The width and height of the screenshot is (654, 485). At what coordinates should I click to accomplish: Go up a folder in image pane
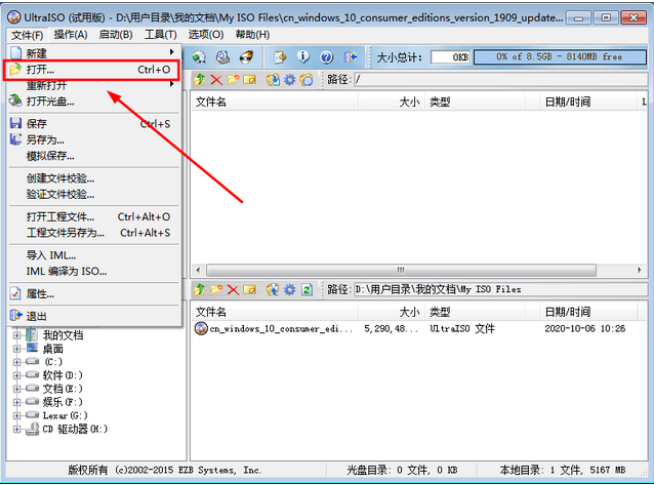[199, 79]
